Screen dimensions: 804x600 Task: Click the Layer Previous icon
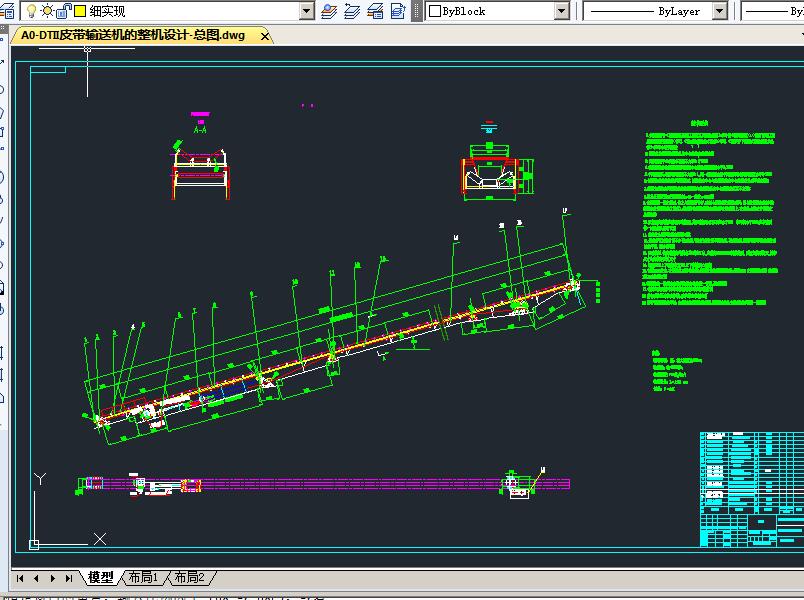point(352,11)
